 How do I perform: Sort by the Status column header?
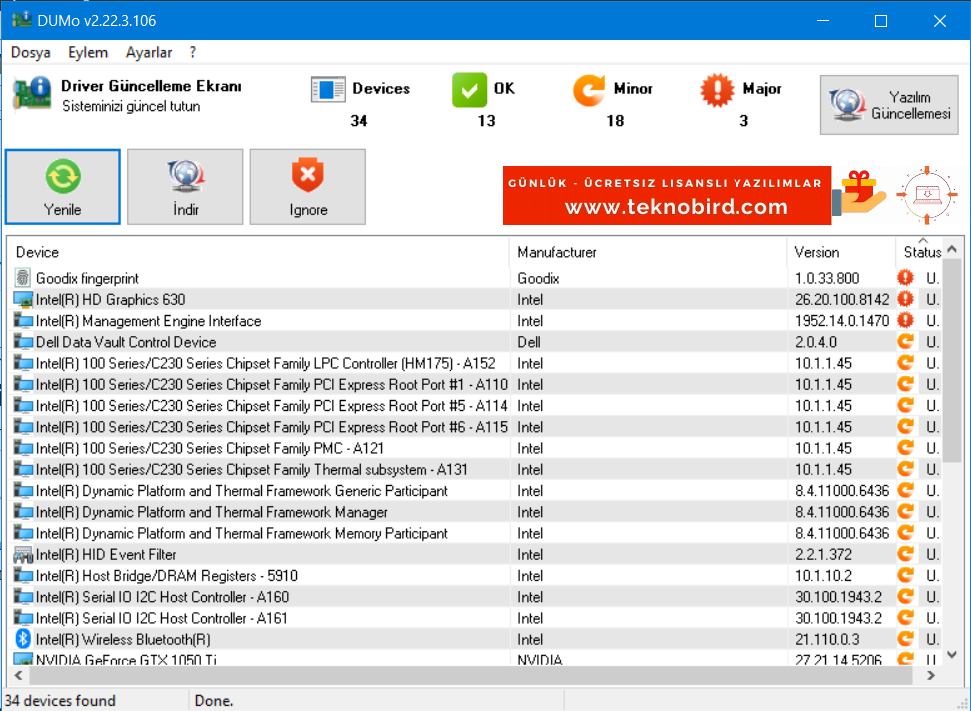click(x=920, y=252)
